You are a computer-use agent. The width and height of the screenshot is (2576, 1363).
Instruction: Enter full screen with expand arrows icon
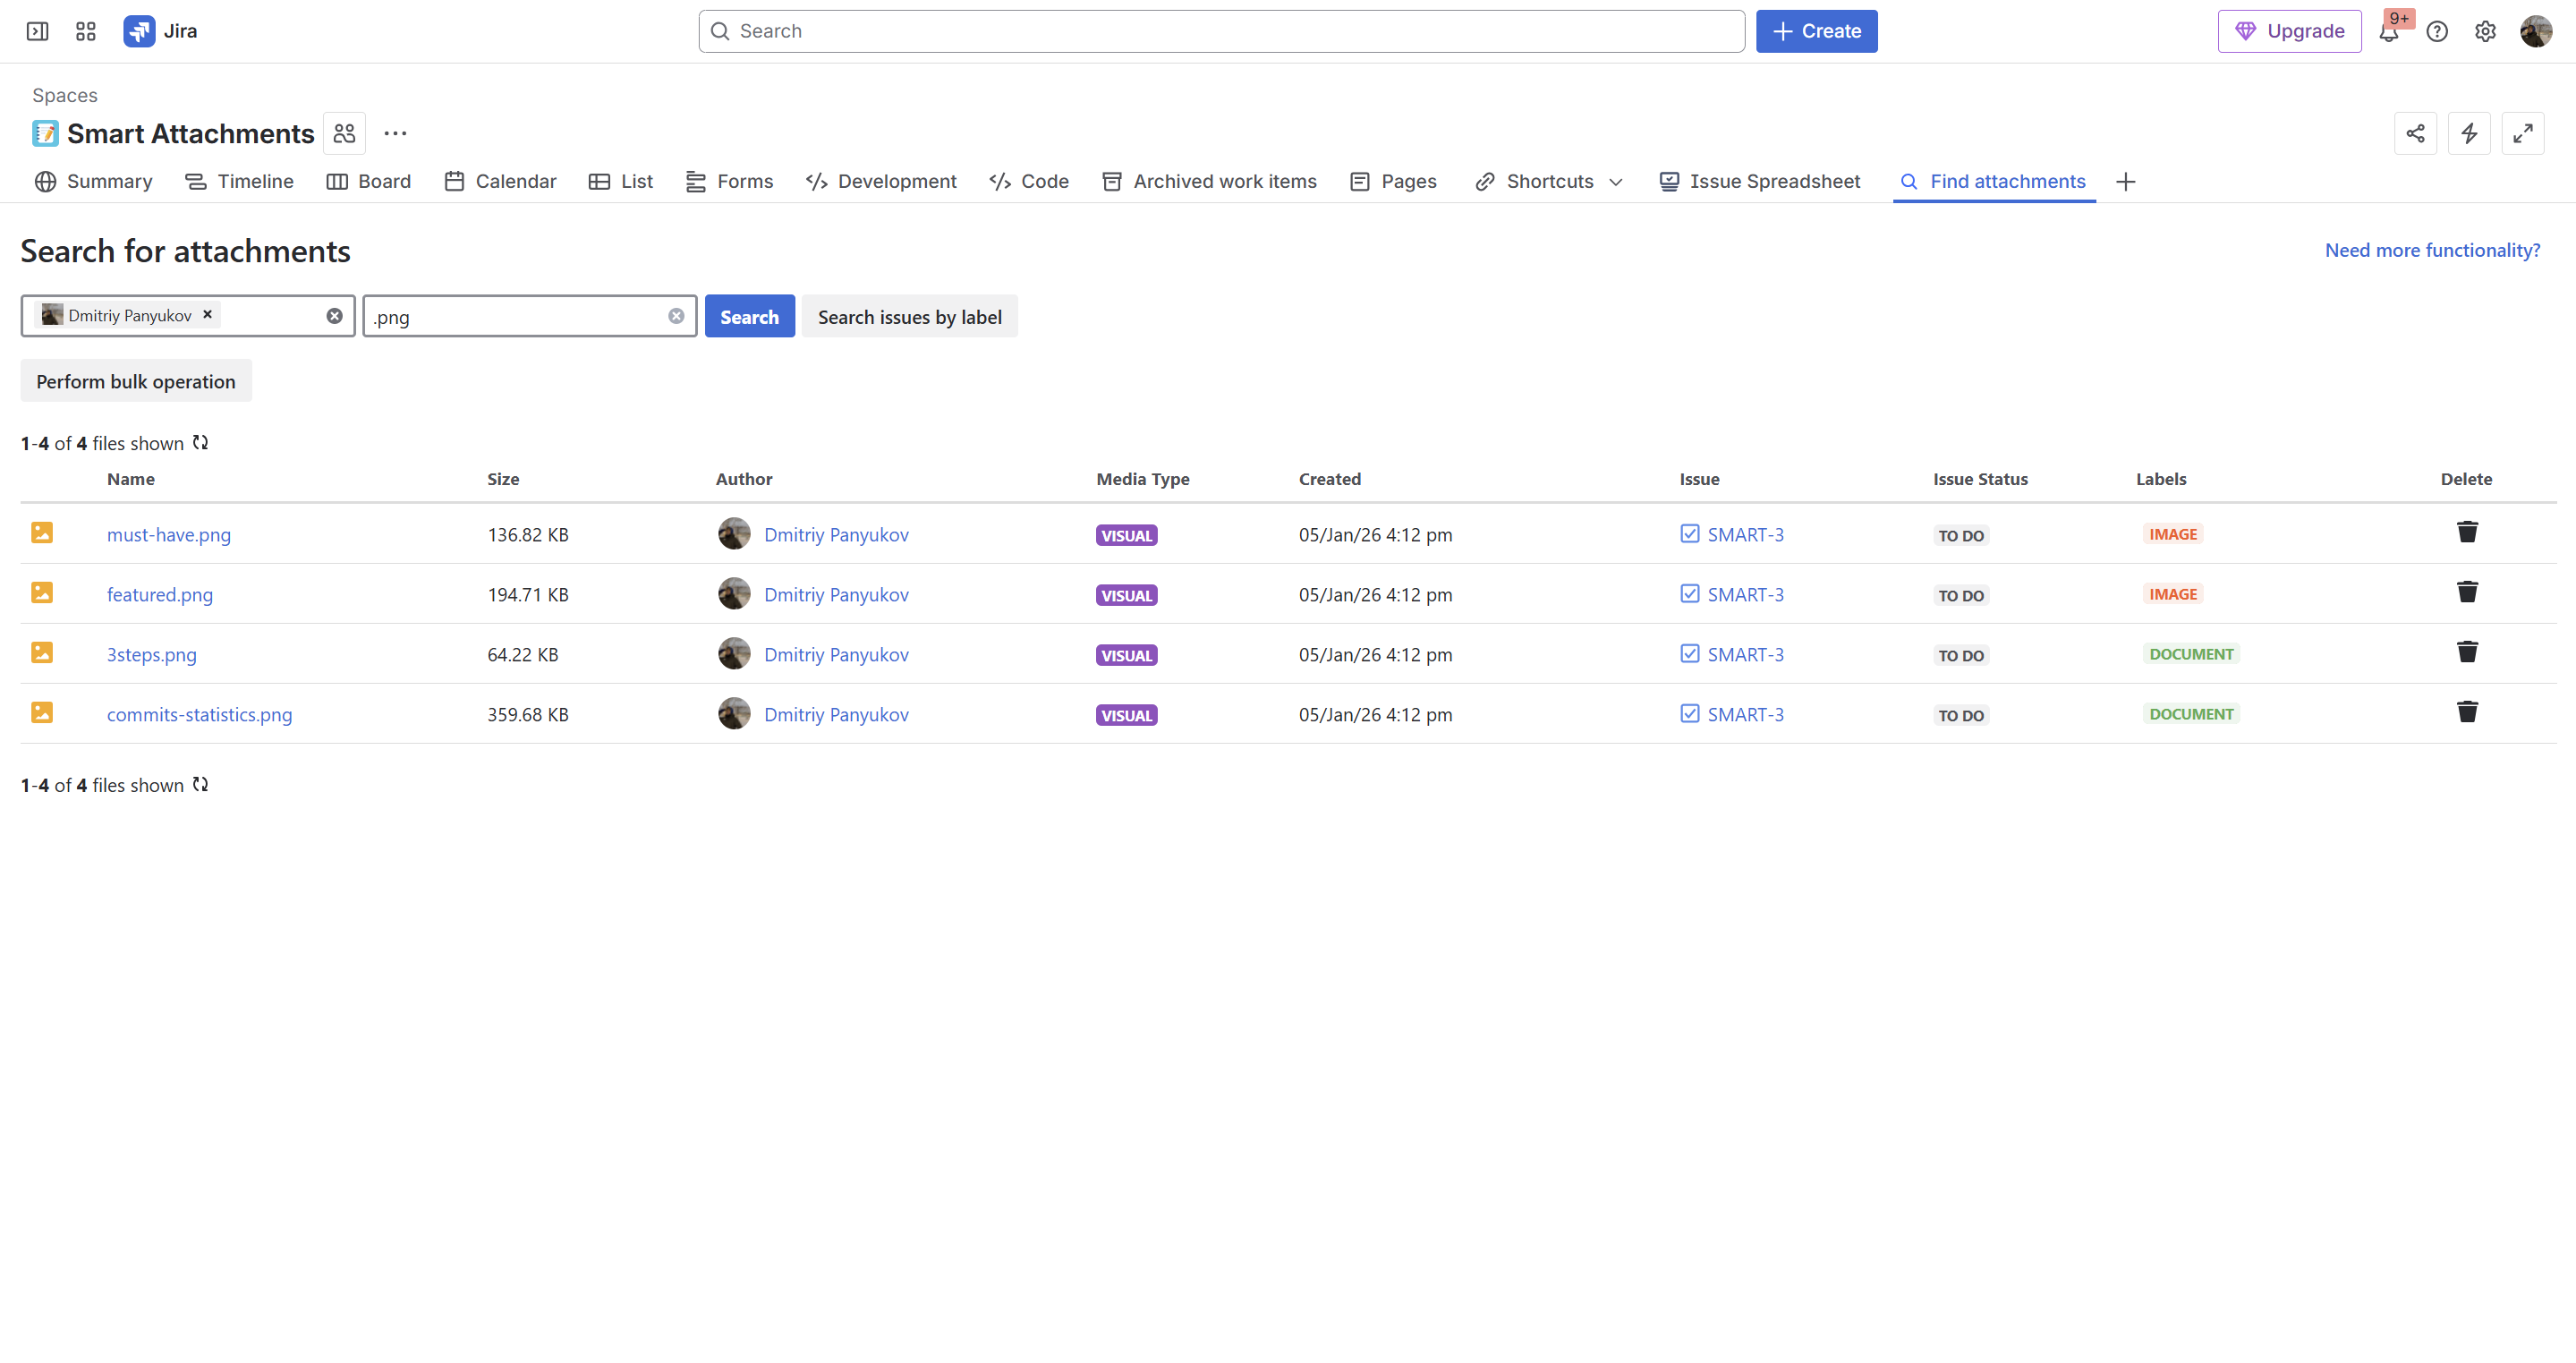click(x=2522, y=133)
